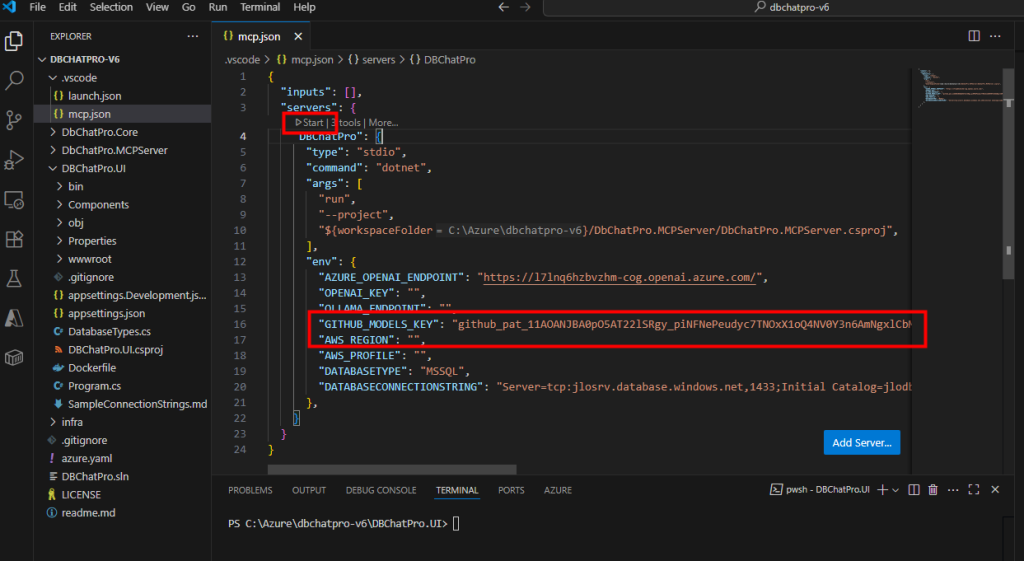Open Explorer more actions ellipsis
The image size is (1024, 561).
(x=193, y=37)
